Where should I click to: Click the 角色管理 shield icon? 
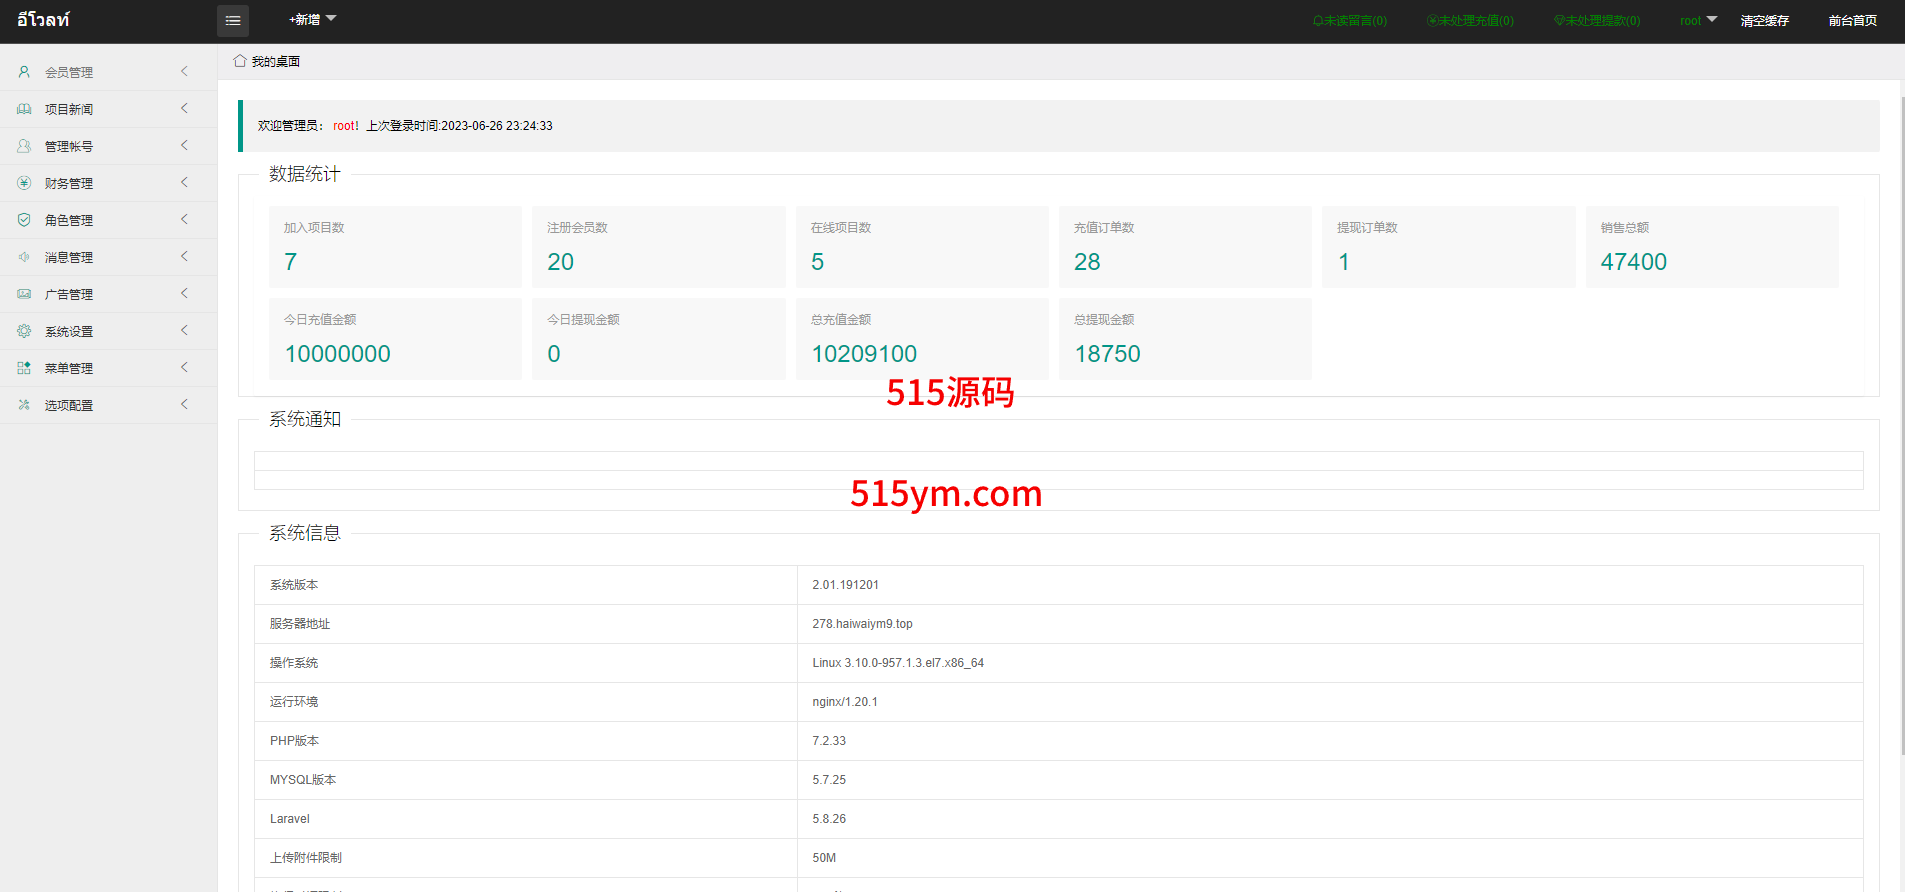[24, 220]
